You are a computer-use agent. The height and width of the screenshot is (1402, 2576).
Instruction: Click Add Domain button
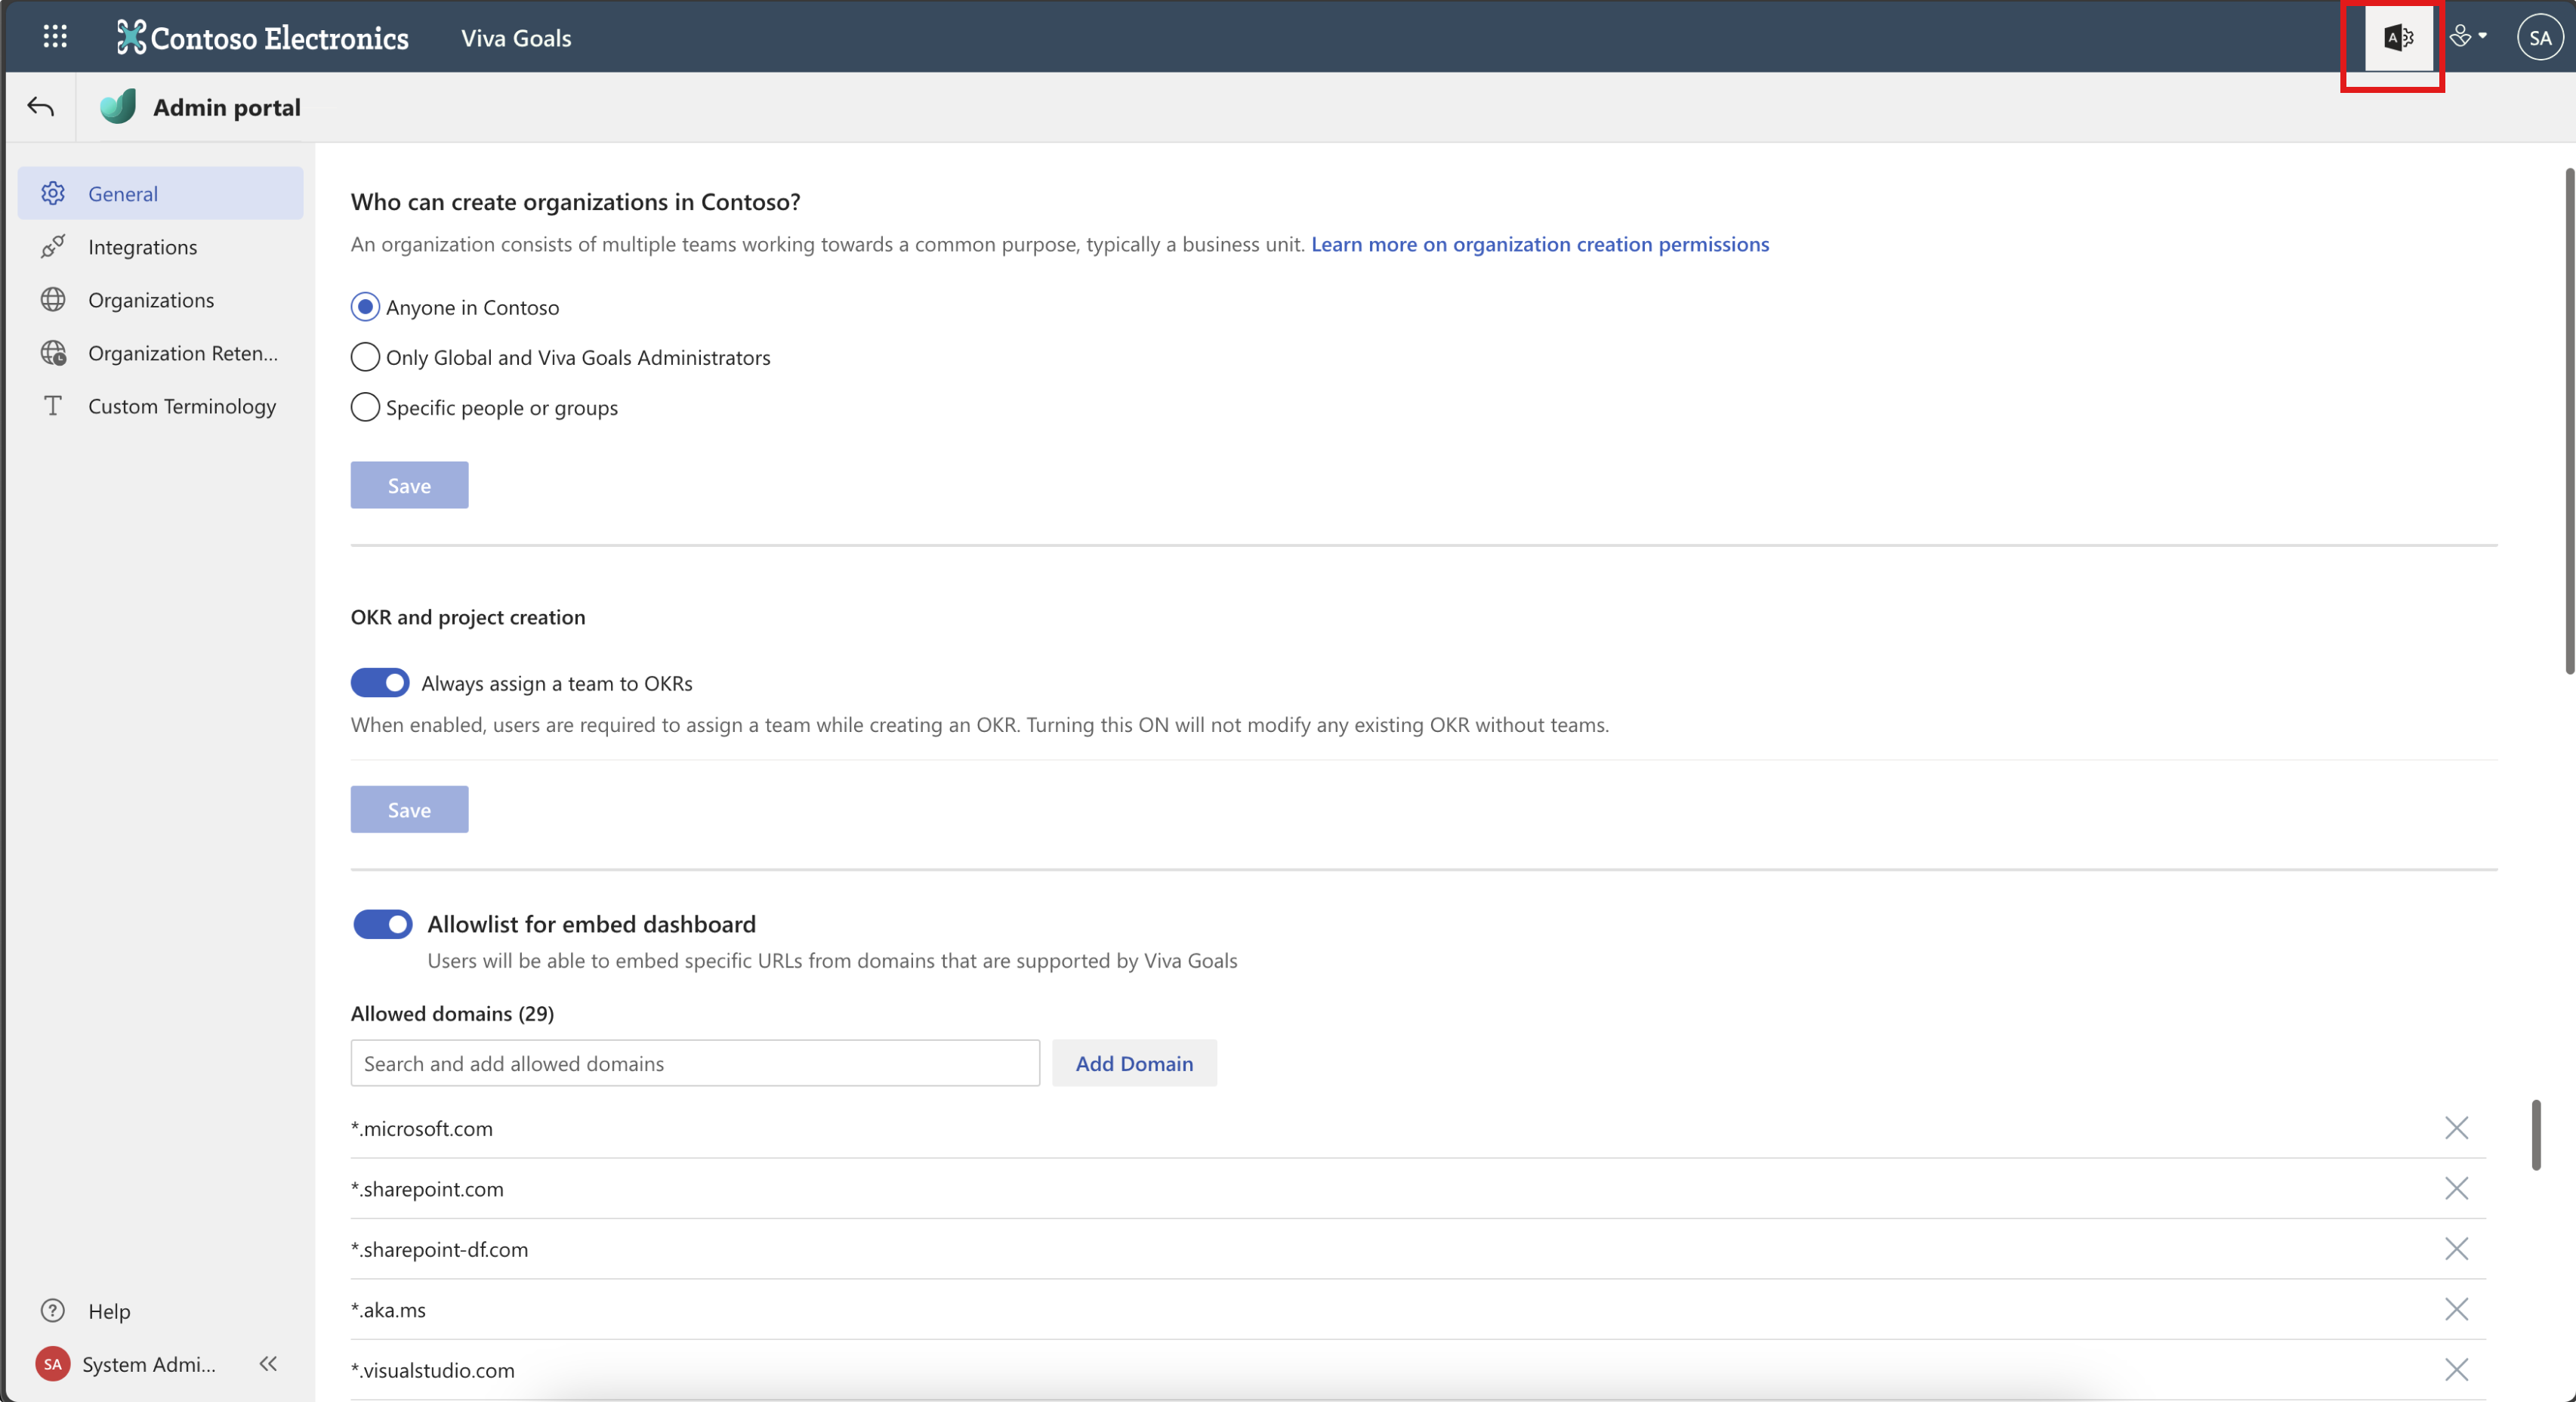1133,1063
